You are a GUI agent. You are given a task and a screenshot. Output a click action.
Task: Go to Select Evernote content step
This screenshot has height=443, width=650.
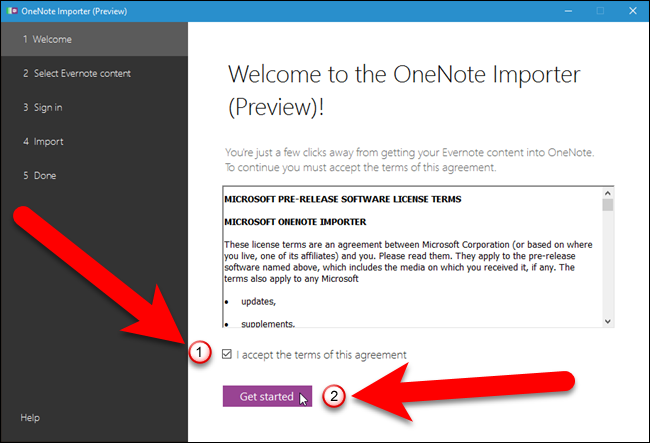[94, 73]
